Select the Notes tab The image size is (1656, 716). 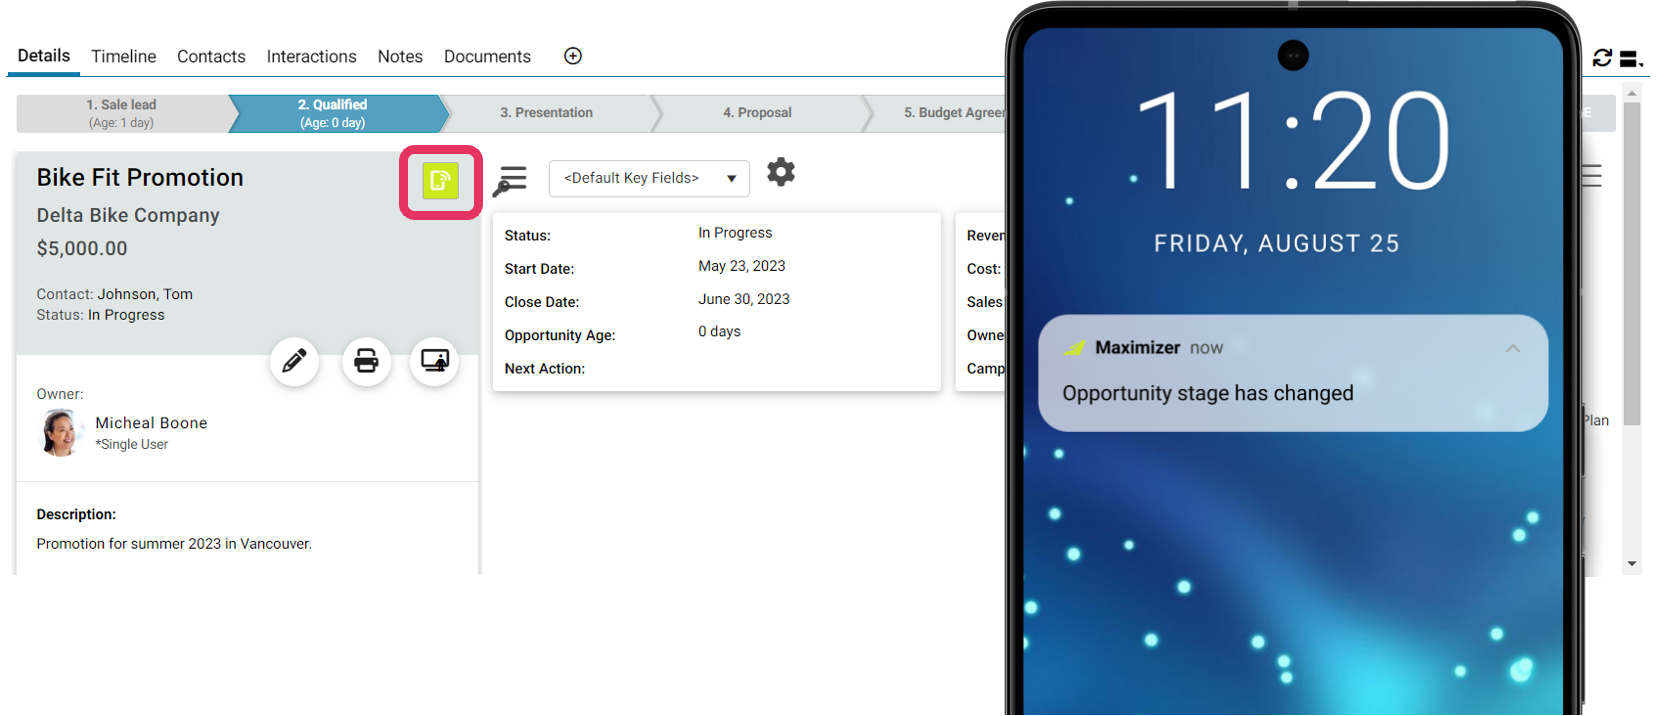coord(400,57)
